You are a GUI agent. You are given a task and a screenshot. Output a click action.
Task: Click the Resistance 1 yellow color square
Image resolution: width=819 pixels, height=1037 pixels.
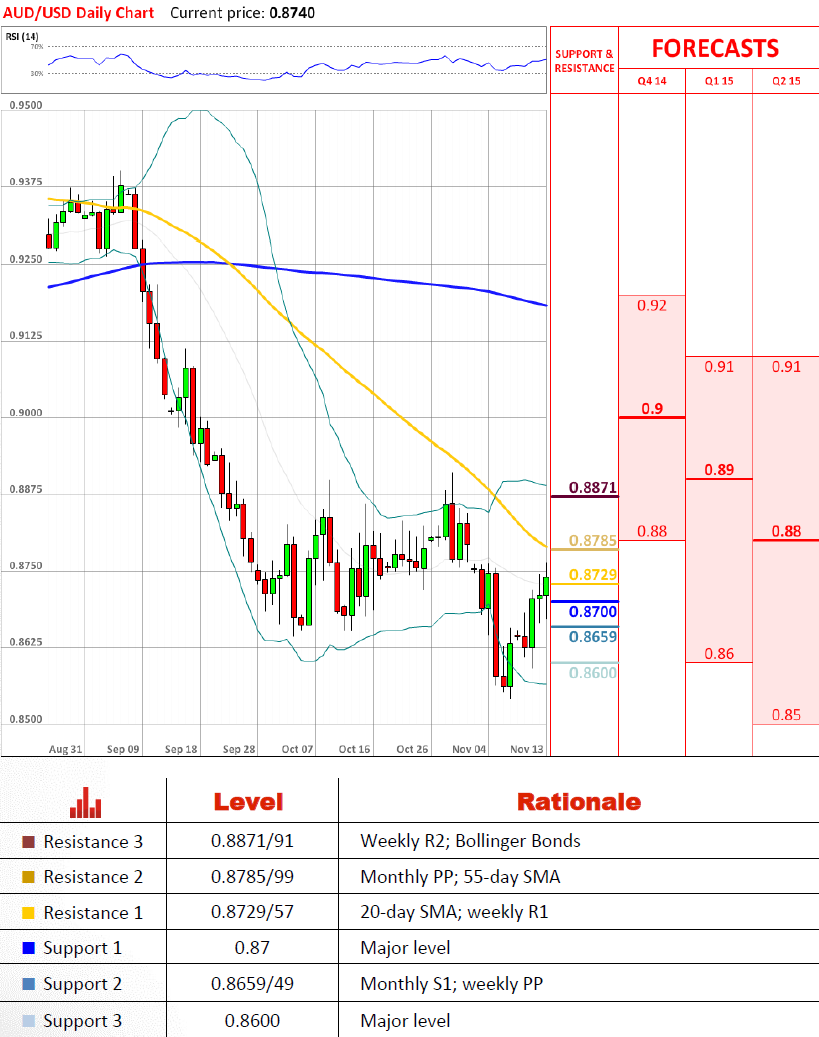click(x=28, y=913)
